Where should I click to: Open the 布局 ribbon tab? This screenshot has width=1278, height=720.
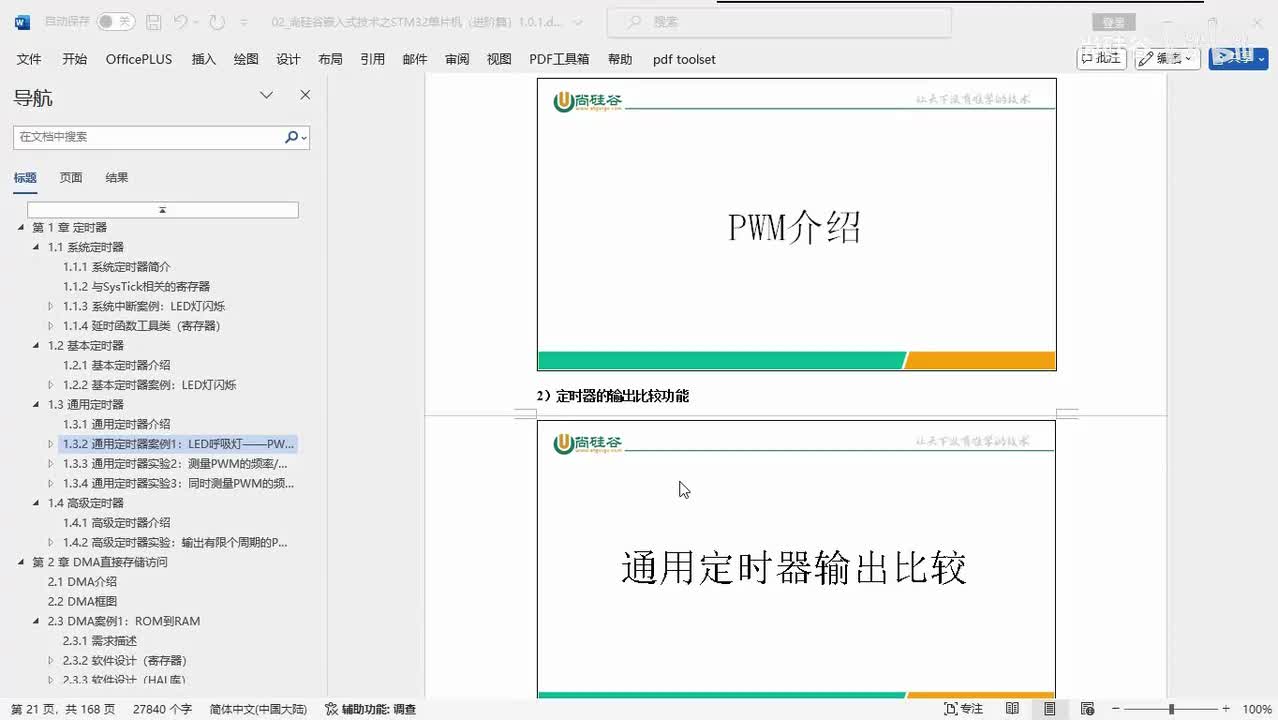click(x=330, y=59)
